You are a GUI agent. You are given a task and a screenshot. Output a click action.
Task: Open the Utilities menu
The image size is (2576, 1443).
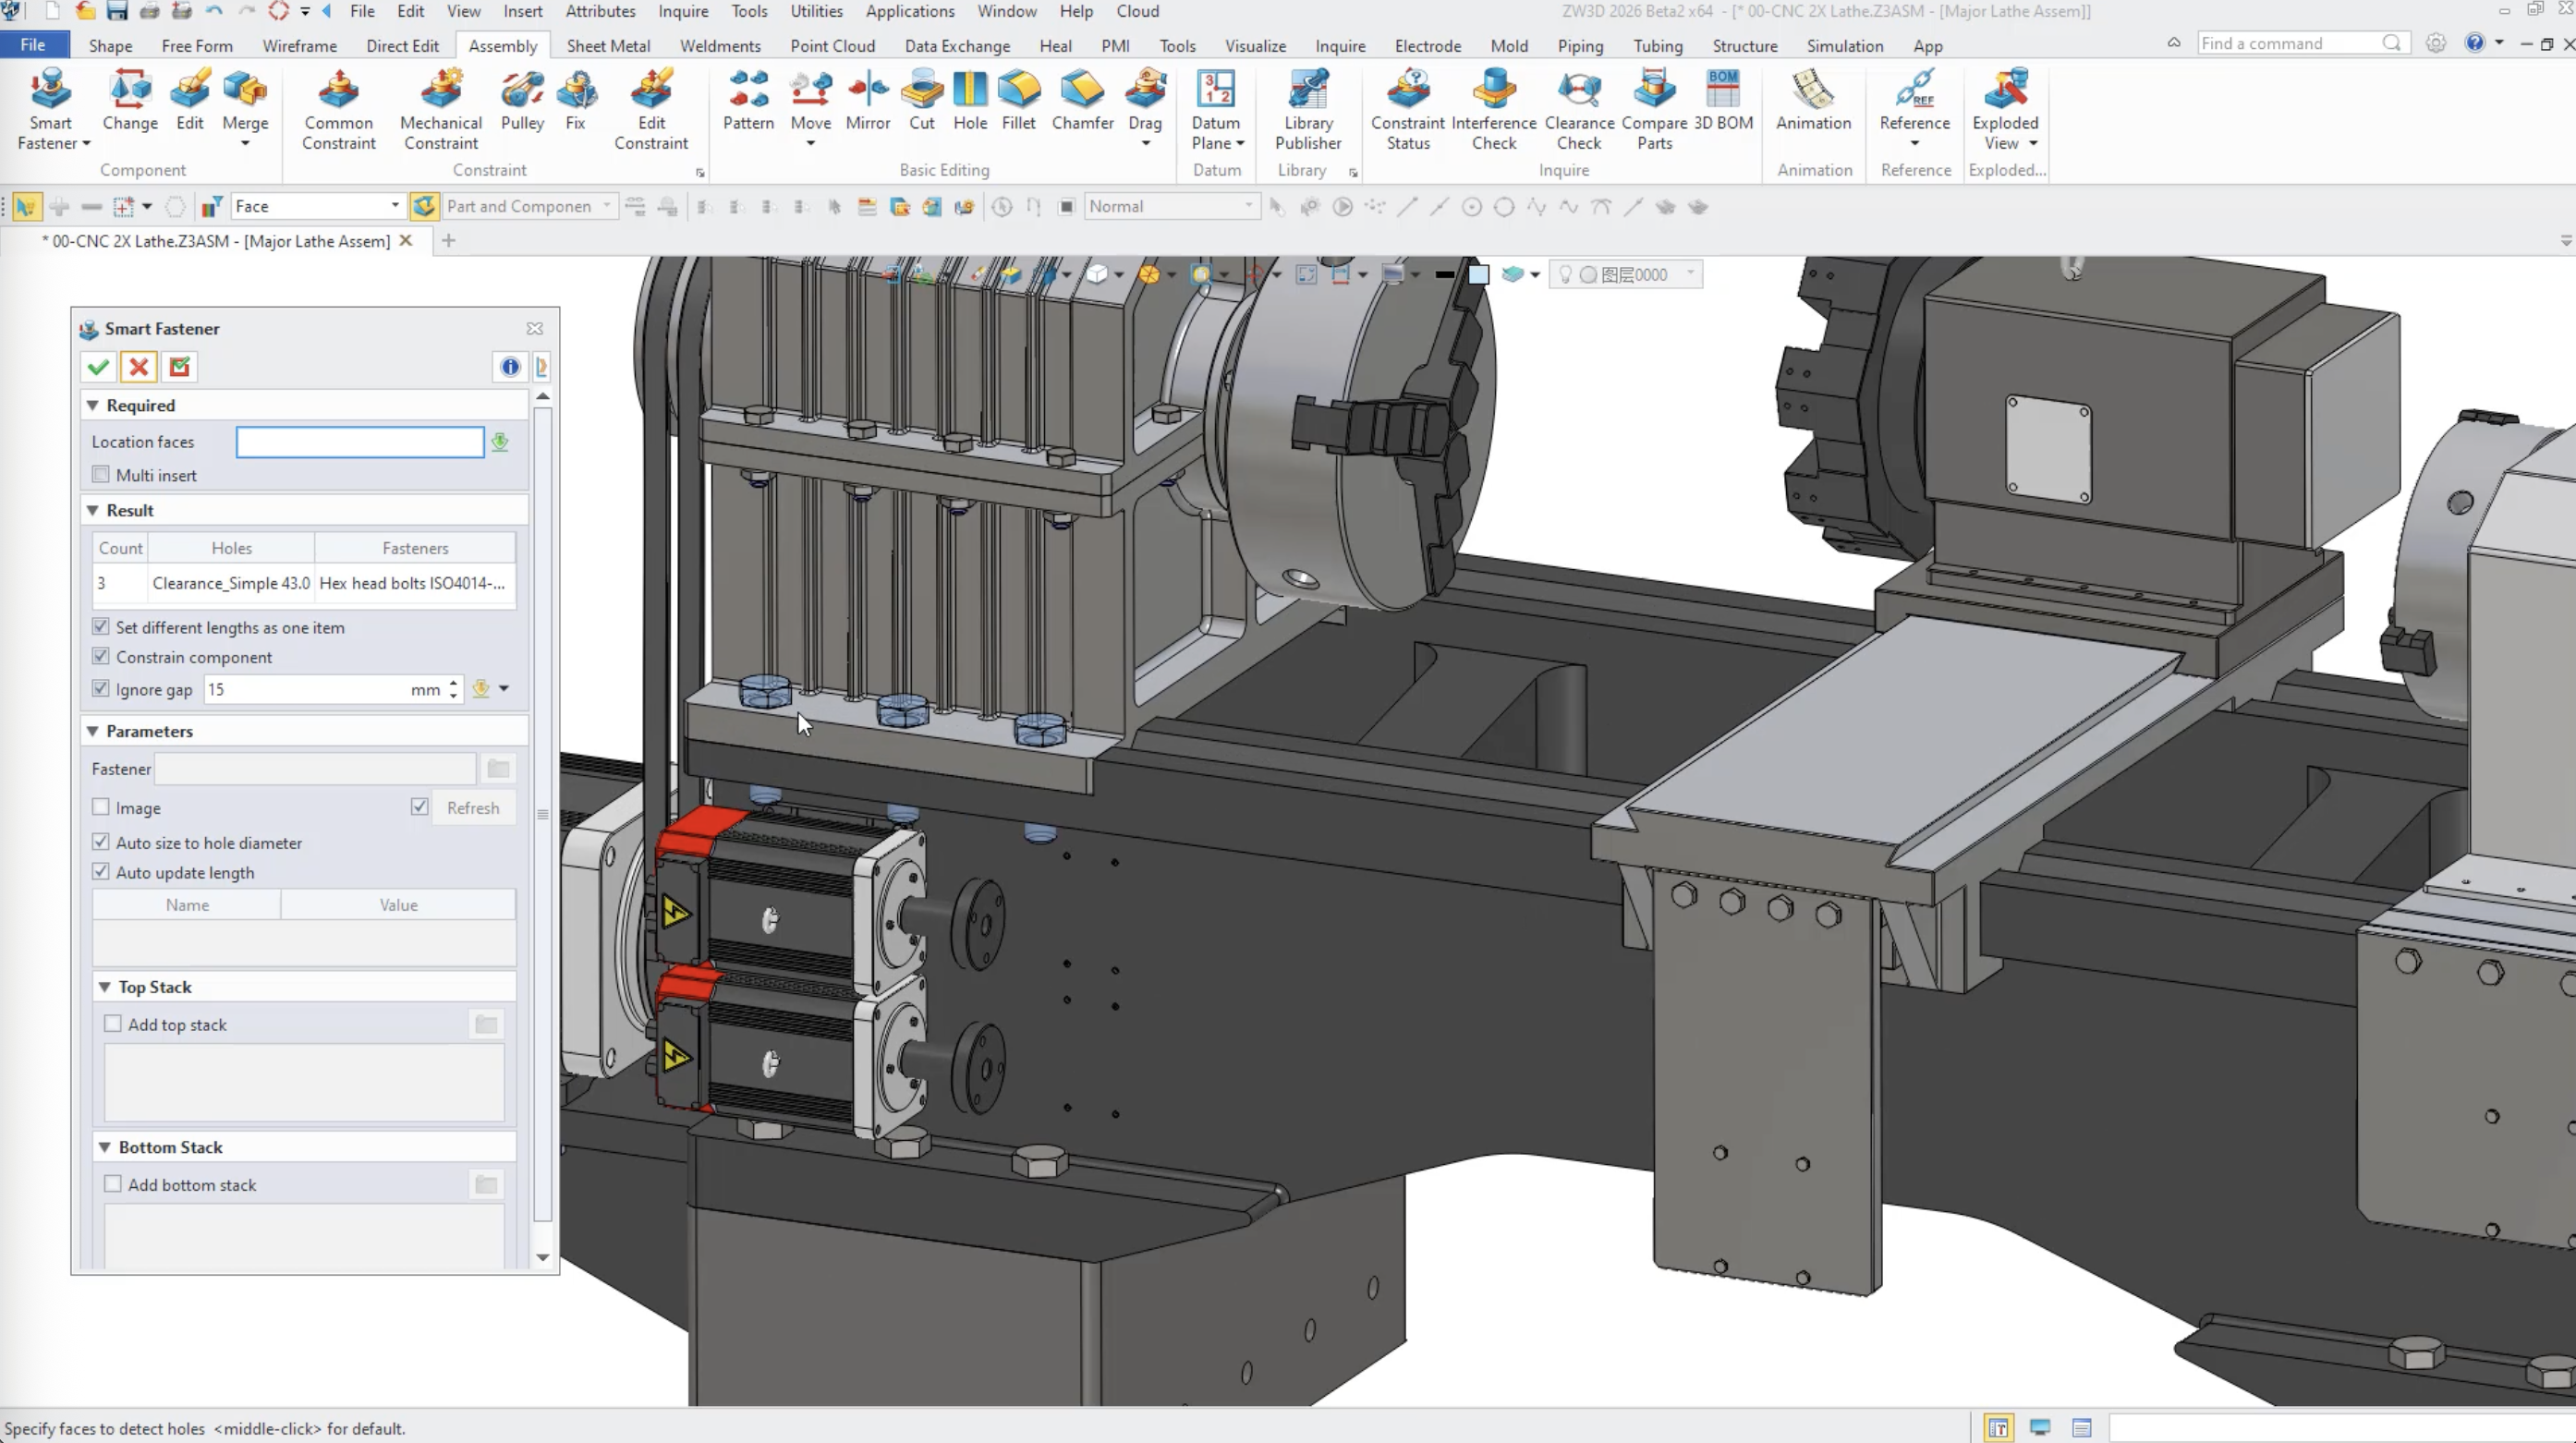tap(816, 11)
